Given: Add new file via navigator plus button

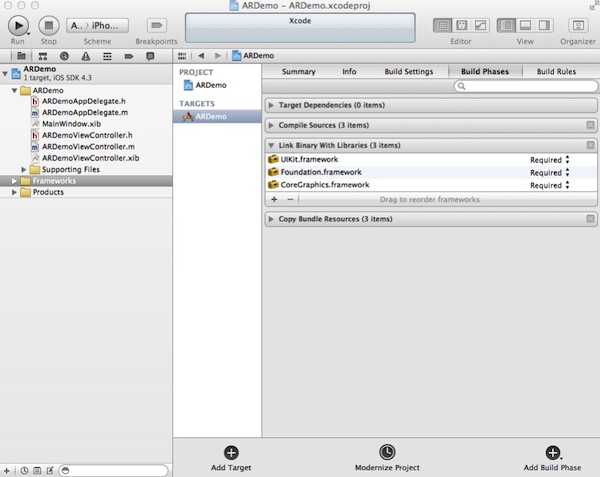Looking at the screenshot, I should pos(7,471).
